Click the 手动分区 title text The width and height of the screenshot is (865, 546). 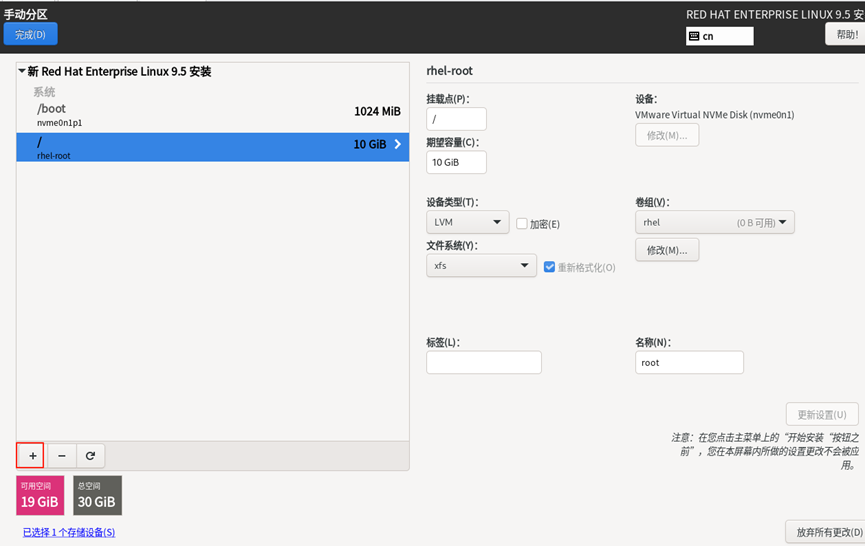(25, 14)
